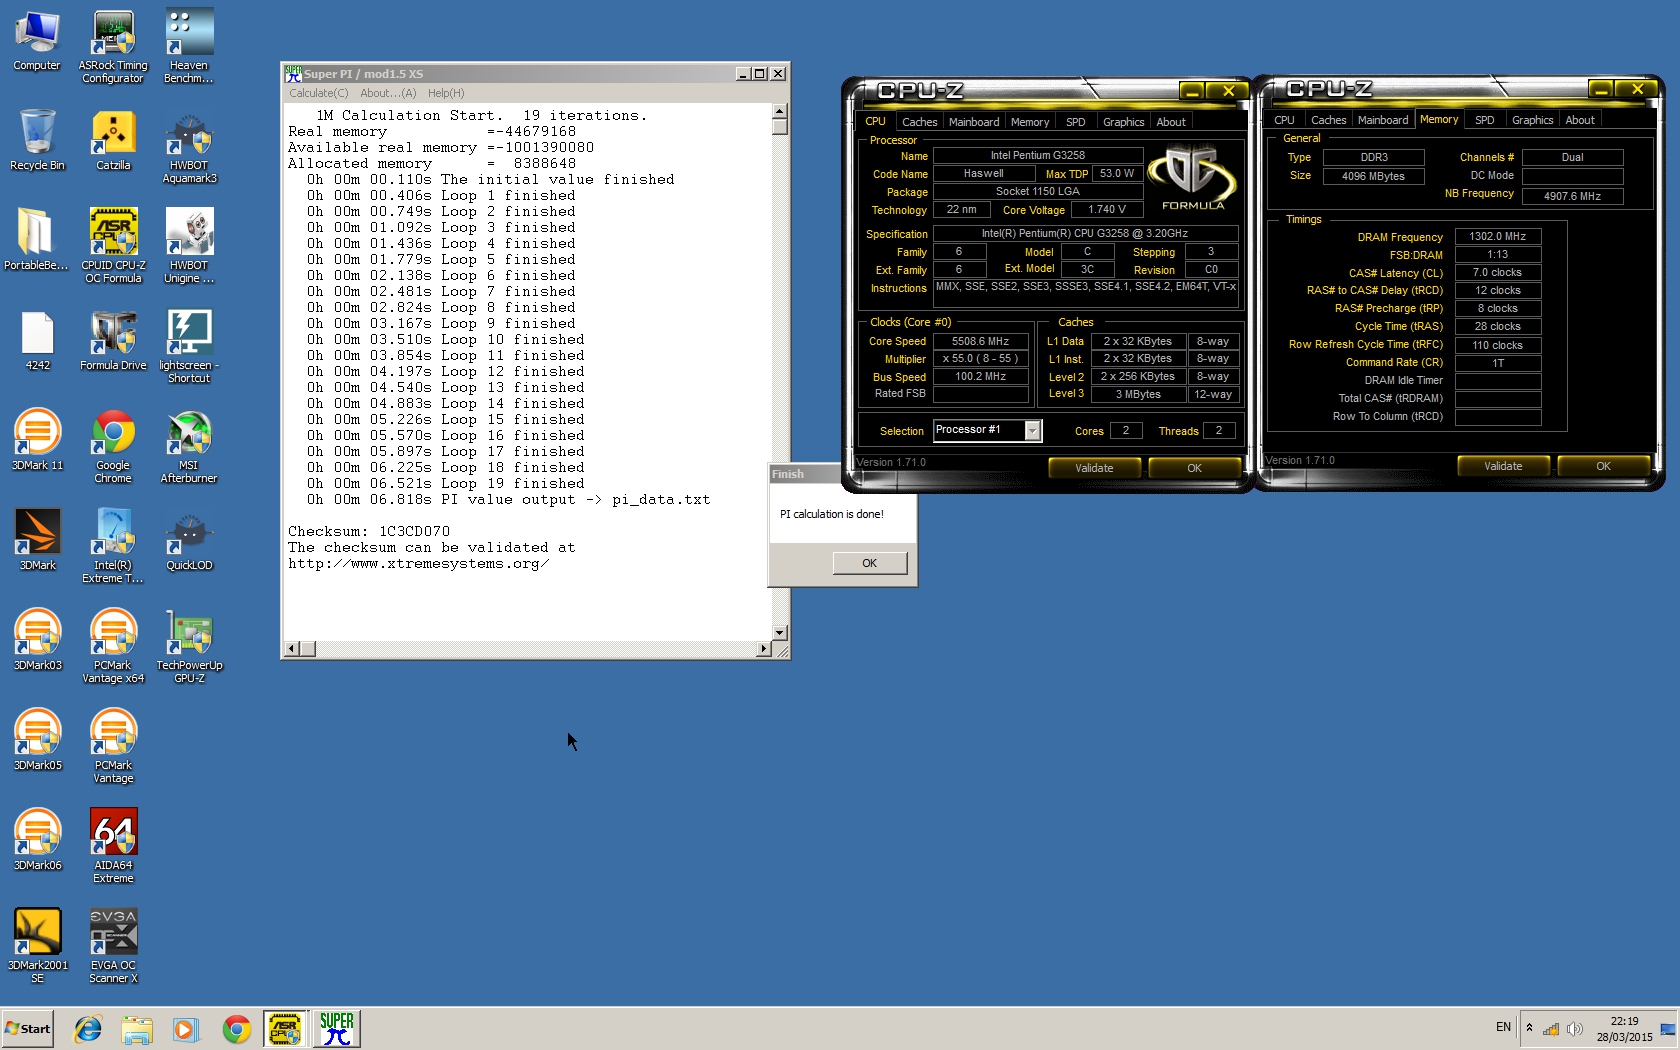Viewport: 1680px width, 1050px height.
Task: Show hidden tray icons arrow
Action: (x=1529, y=1028)
